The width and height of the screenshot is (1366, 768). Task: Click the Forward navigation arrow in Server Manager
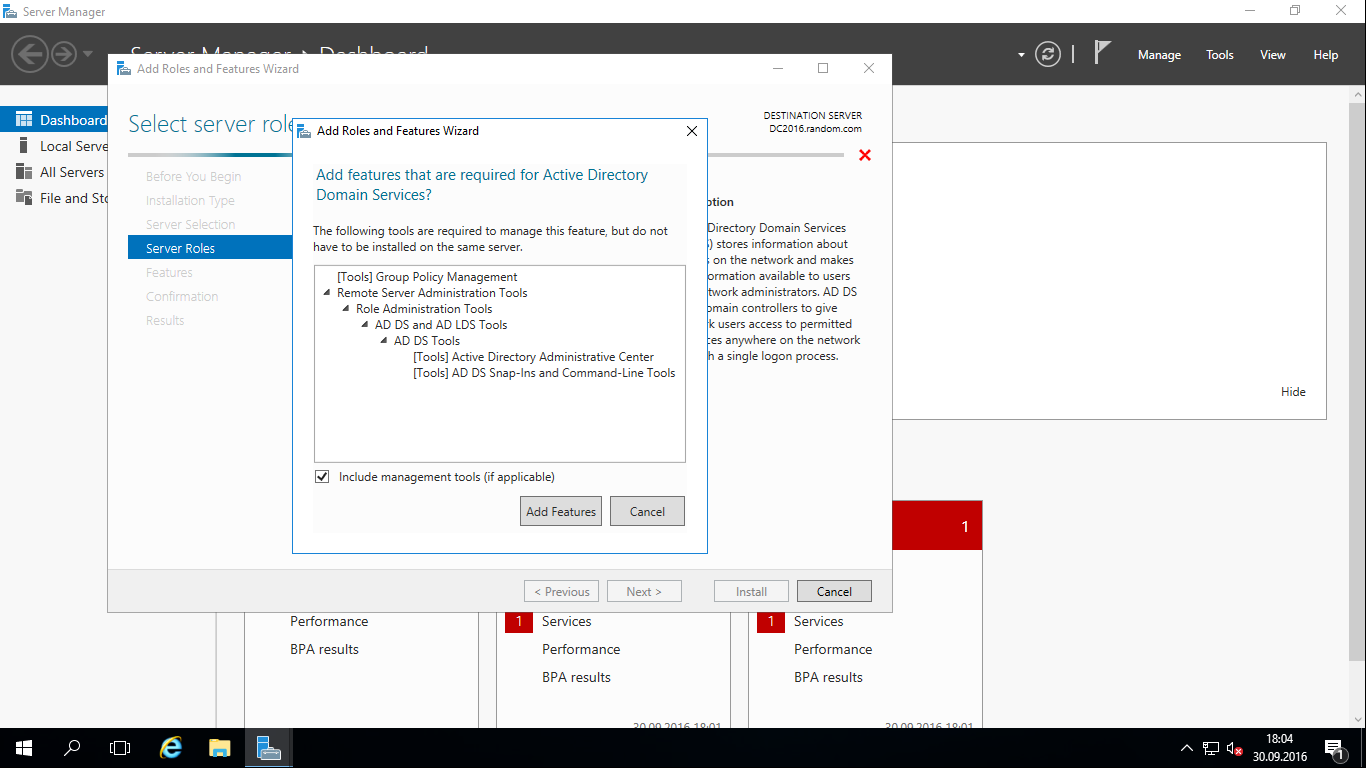[64, 53]
